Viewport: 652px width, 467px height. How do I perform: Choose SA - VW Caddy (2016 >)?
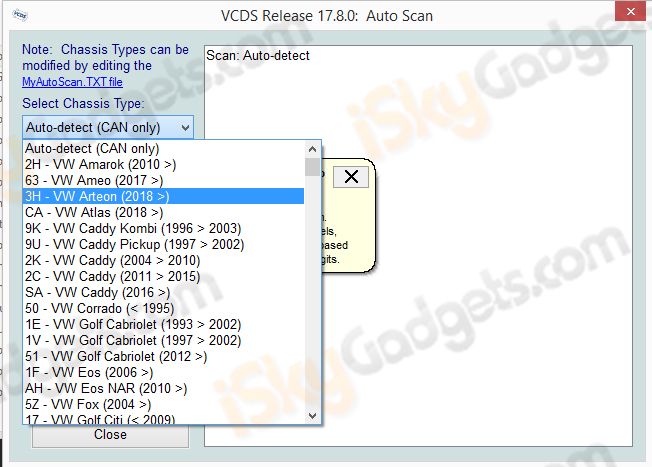163,292
